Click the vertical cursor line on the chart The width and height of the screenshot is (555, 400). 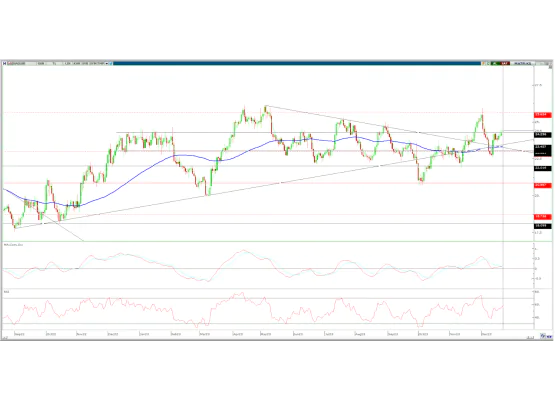503,198
